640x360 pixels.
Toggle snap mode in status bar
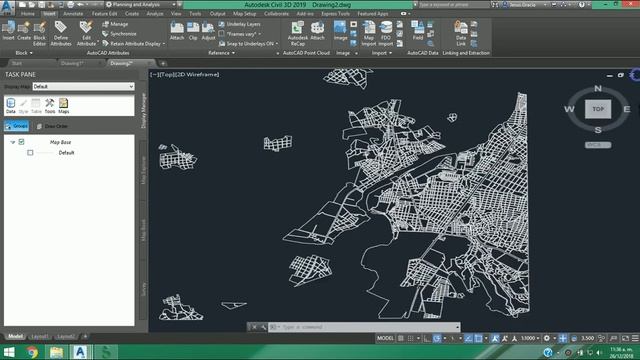pyautogui.click(x=411, y=338)
